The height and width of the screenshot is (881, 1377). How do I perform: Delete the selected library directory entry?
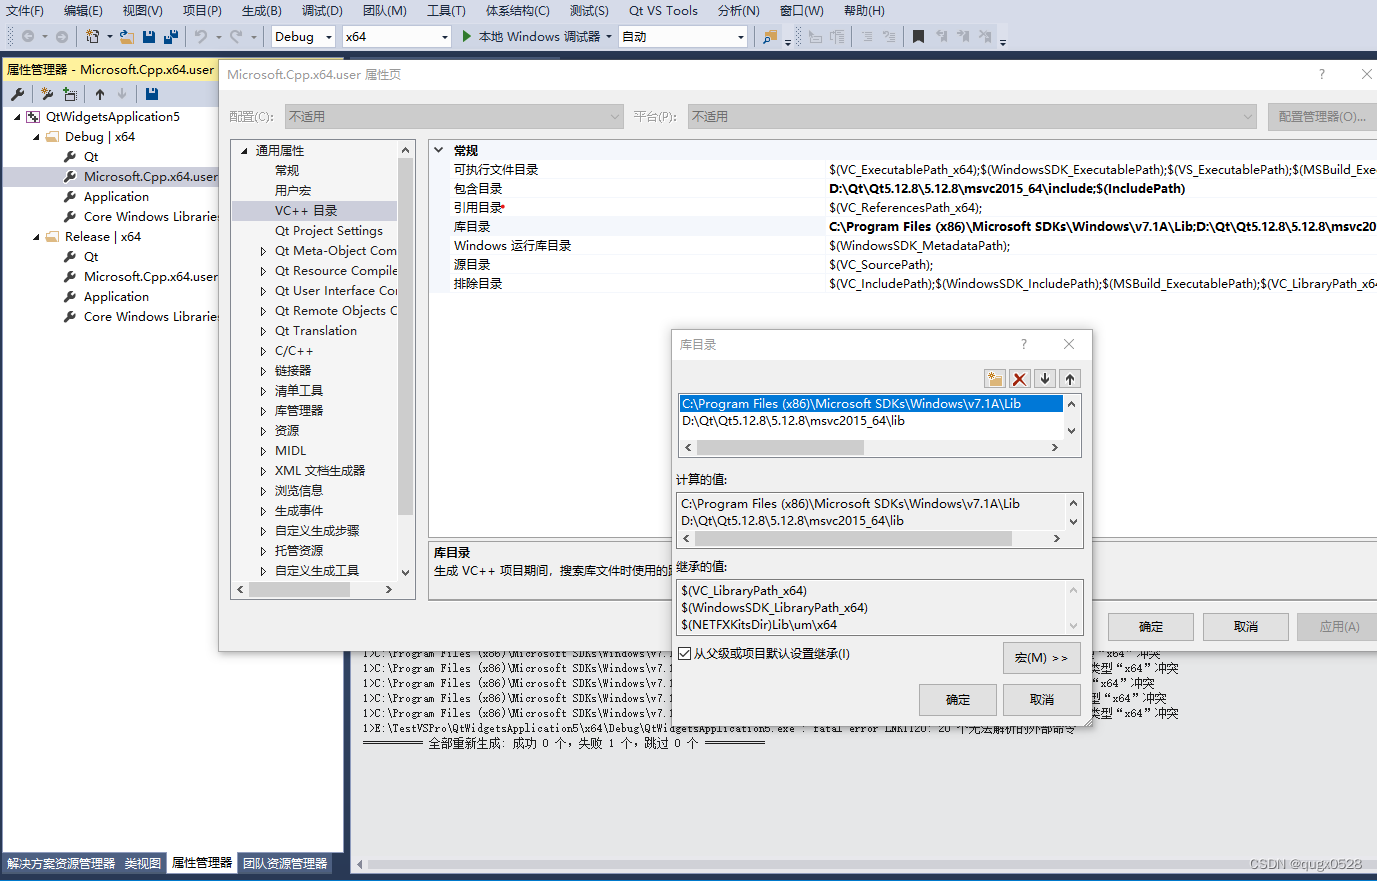(1019, 378)
